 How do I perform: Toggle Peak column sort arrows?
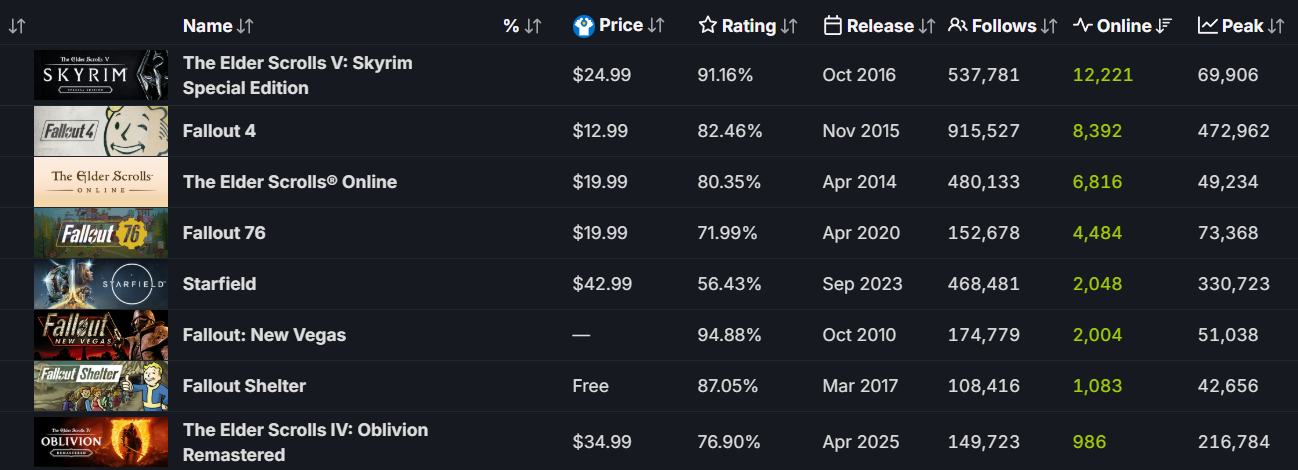pyautogui.click(x=1276, y=26)
